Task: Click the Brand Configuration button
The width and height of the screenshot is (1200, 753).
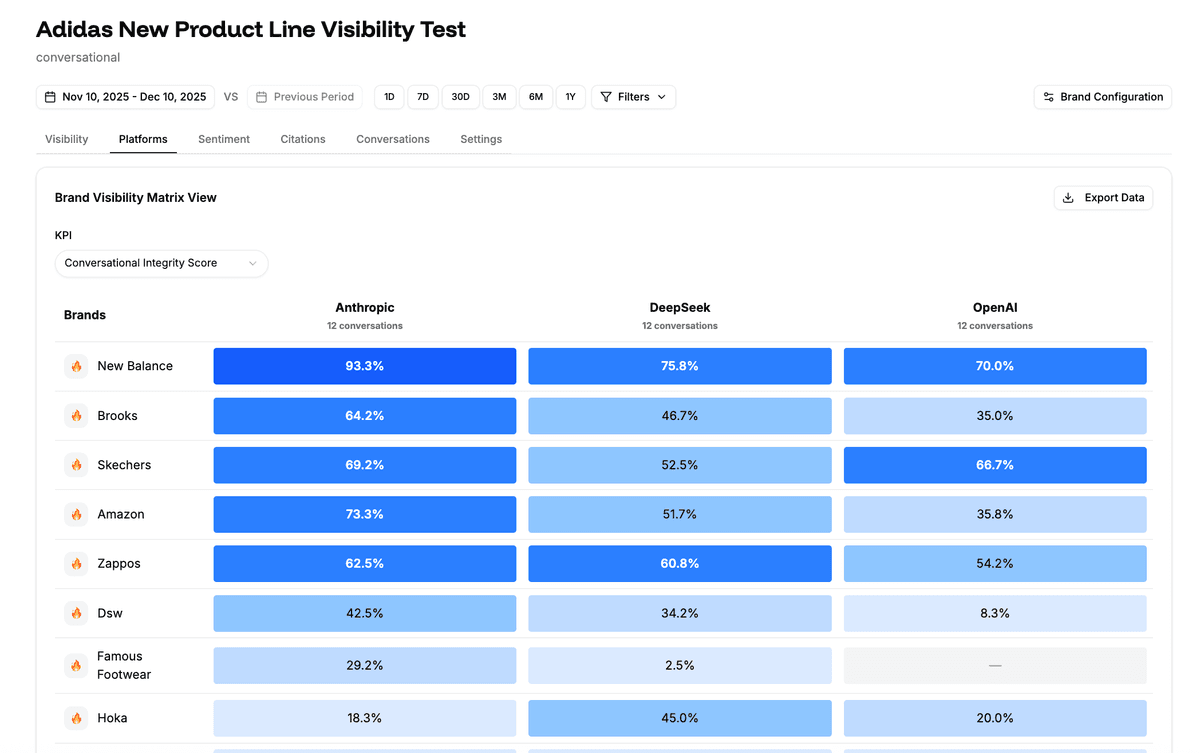Action: (1102, 96)
